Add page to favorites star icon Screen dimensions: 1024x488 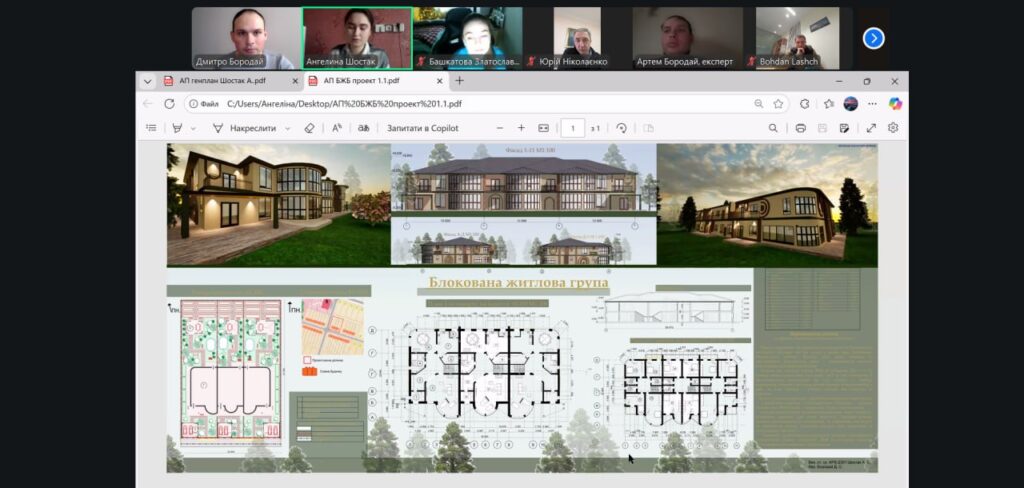[778, 103]
